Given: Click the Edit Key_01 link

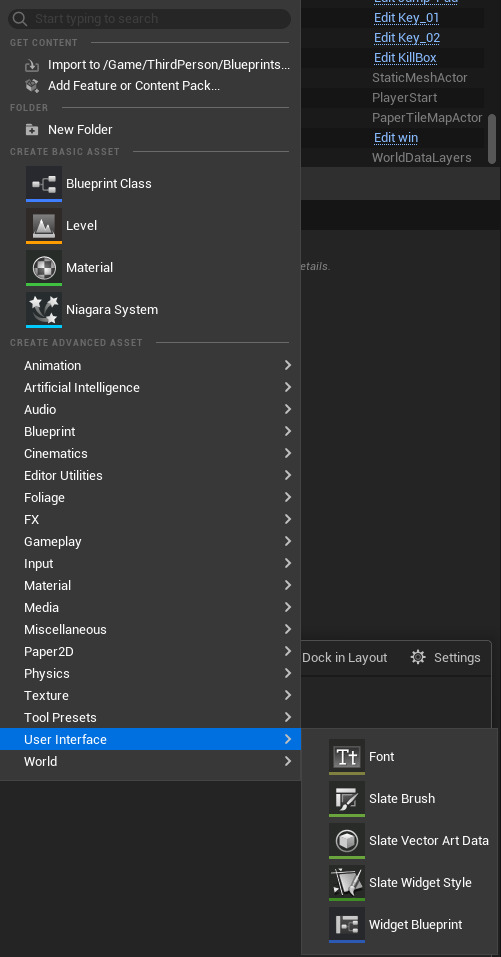Looking at the screenshot, I should pos(406,18).
